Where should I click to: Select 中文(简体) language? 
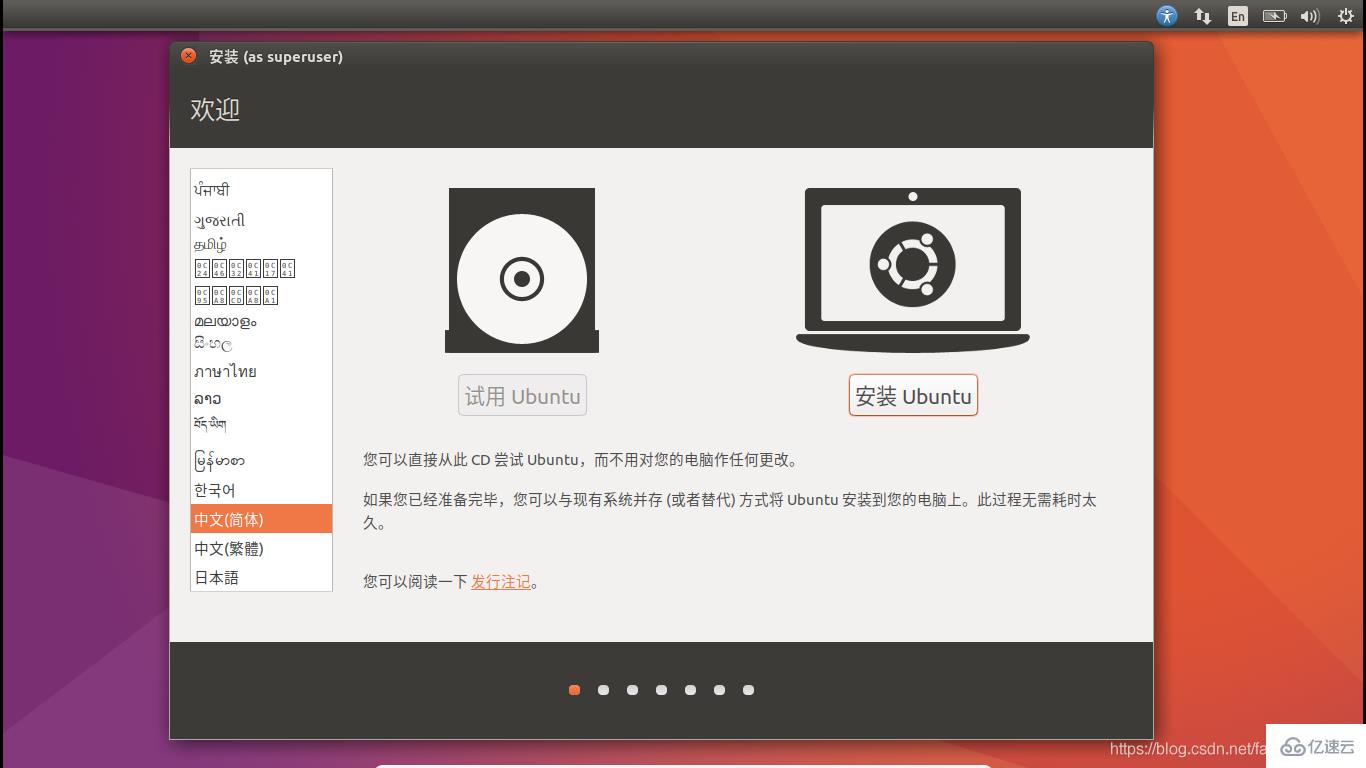pos(261,519)
